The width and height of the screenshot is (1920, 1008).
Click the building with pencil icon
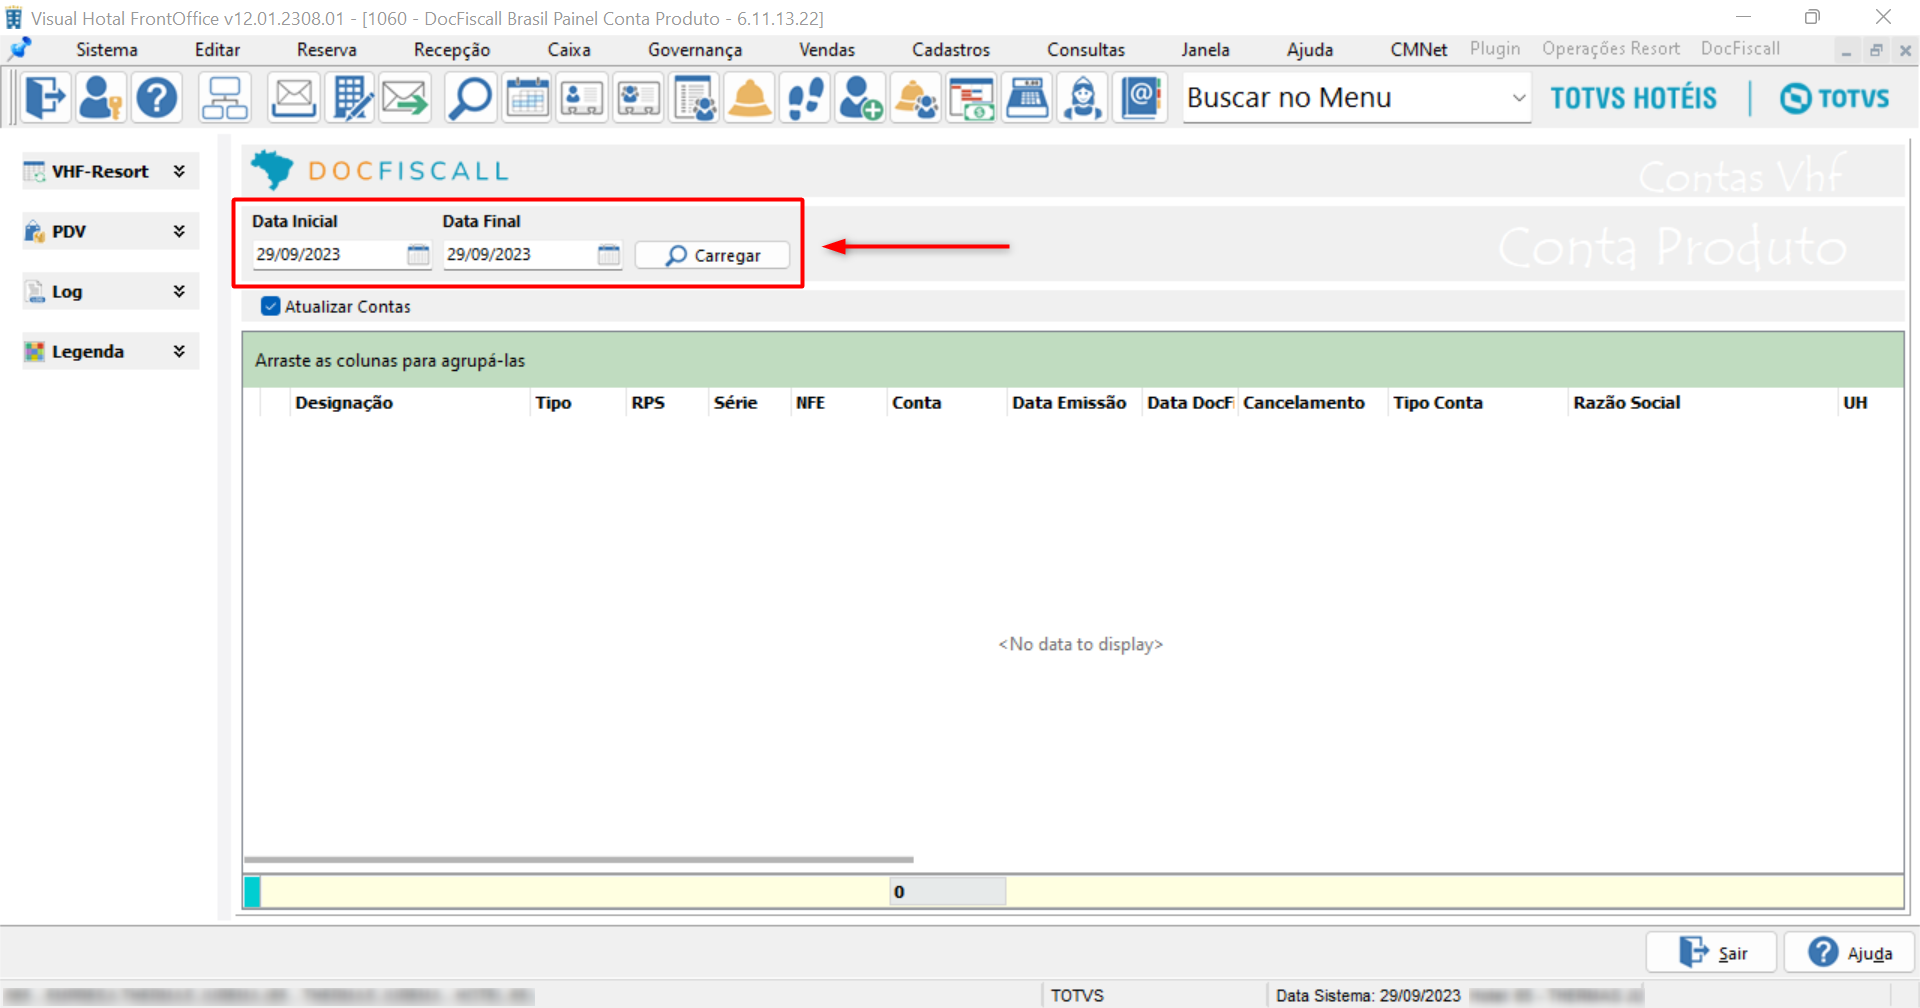(x=350, y=98)
